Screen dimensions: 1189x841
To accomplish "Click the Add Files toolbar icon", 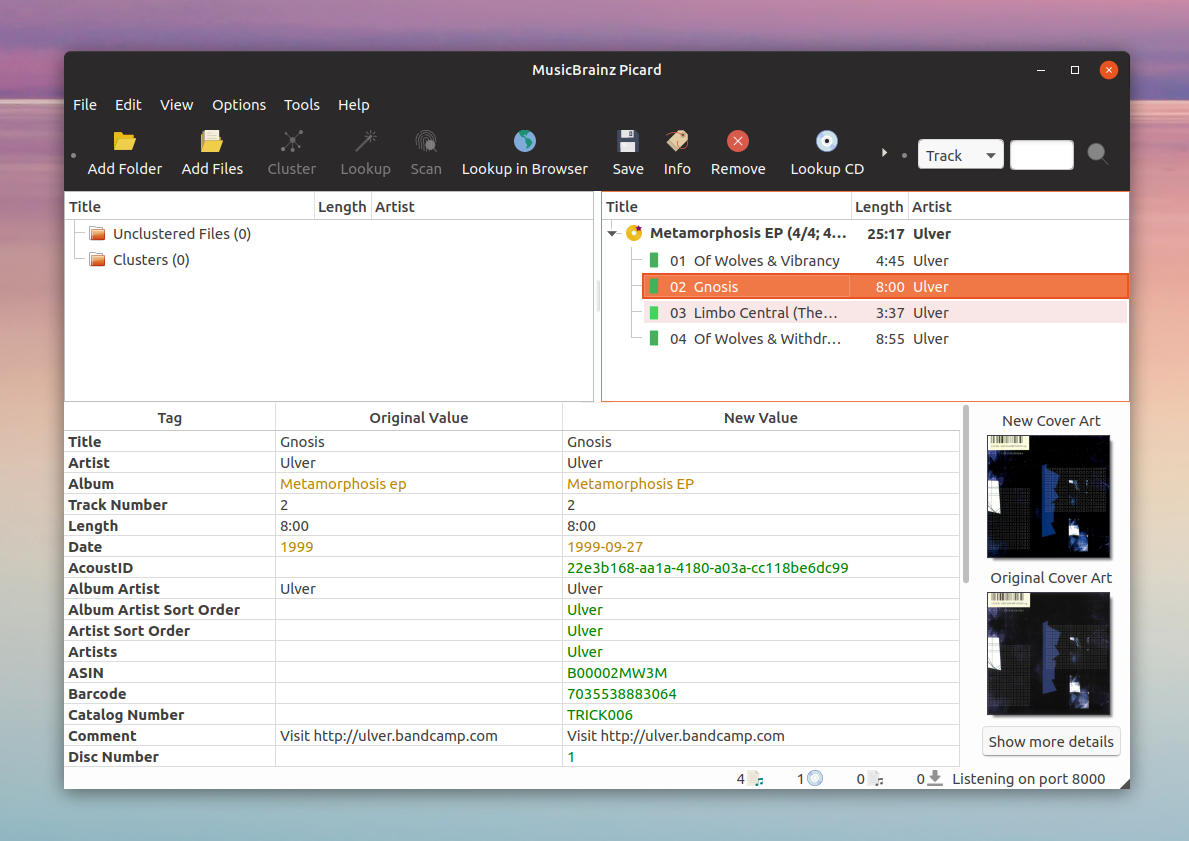I will pos(212,141).
